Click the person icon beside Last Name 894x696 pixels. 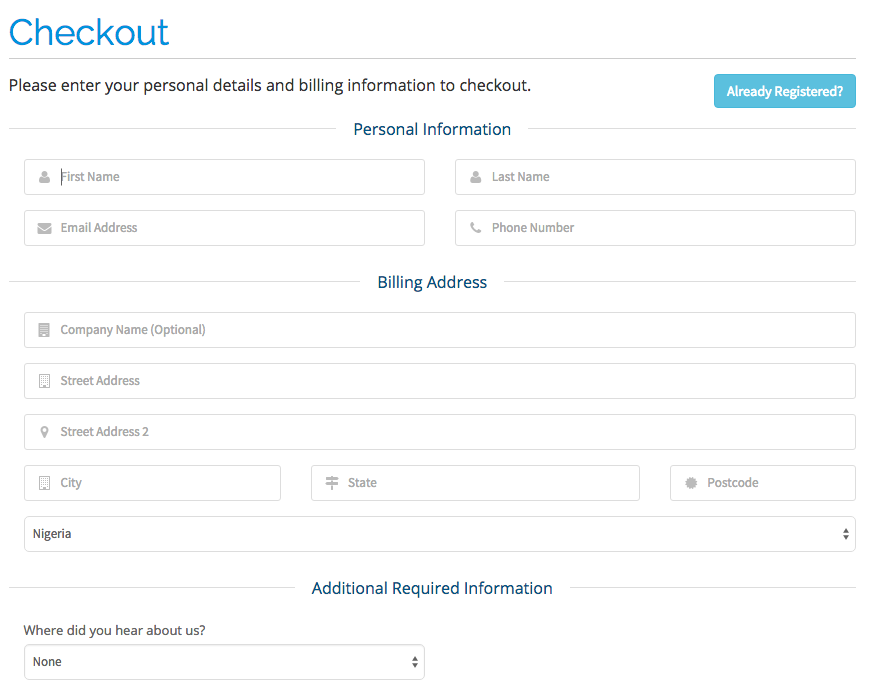click(x=475, y=177)
